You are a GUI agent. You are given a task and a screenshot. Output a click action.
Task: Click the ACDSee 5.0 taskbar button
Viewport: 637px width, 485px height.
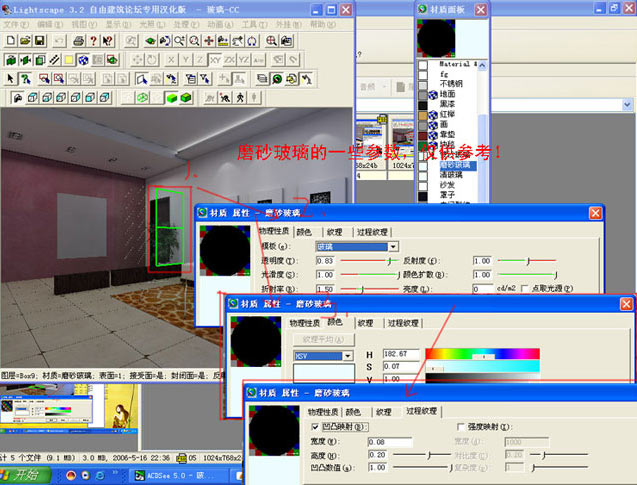point(181,475)
